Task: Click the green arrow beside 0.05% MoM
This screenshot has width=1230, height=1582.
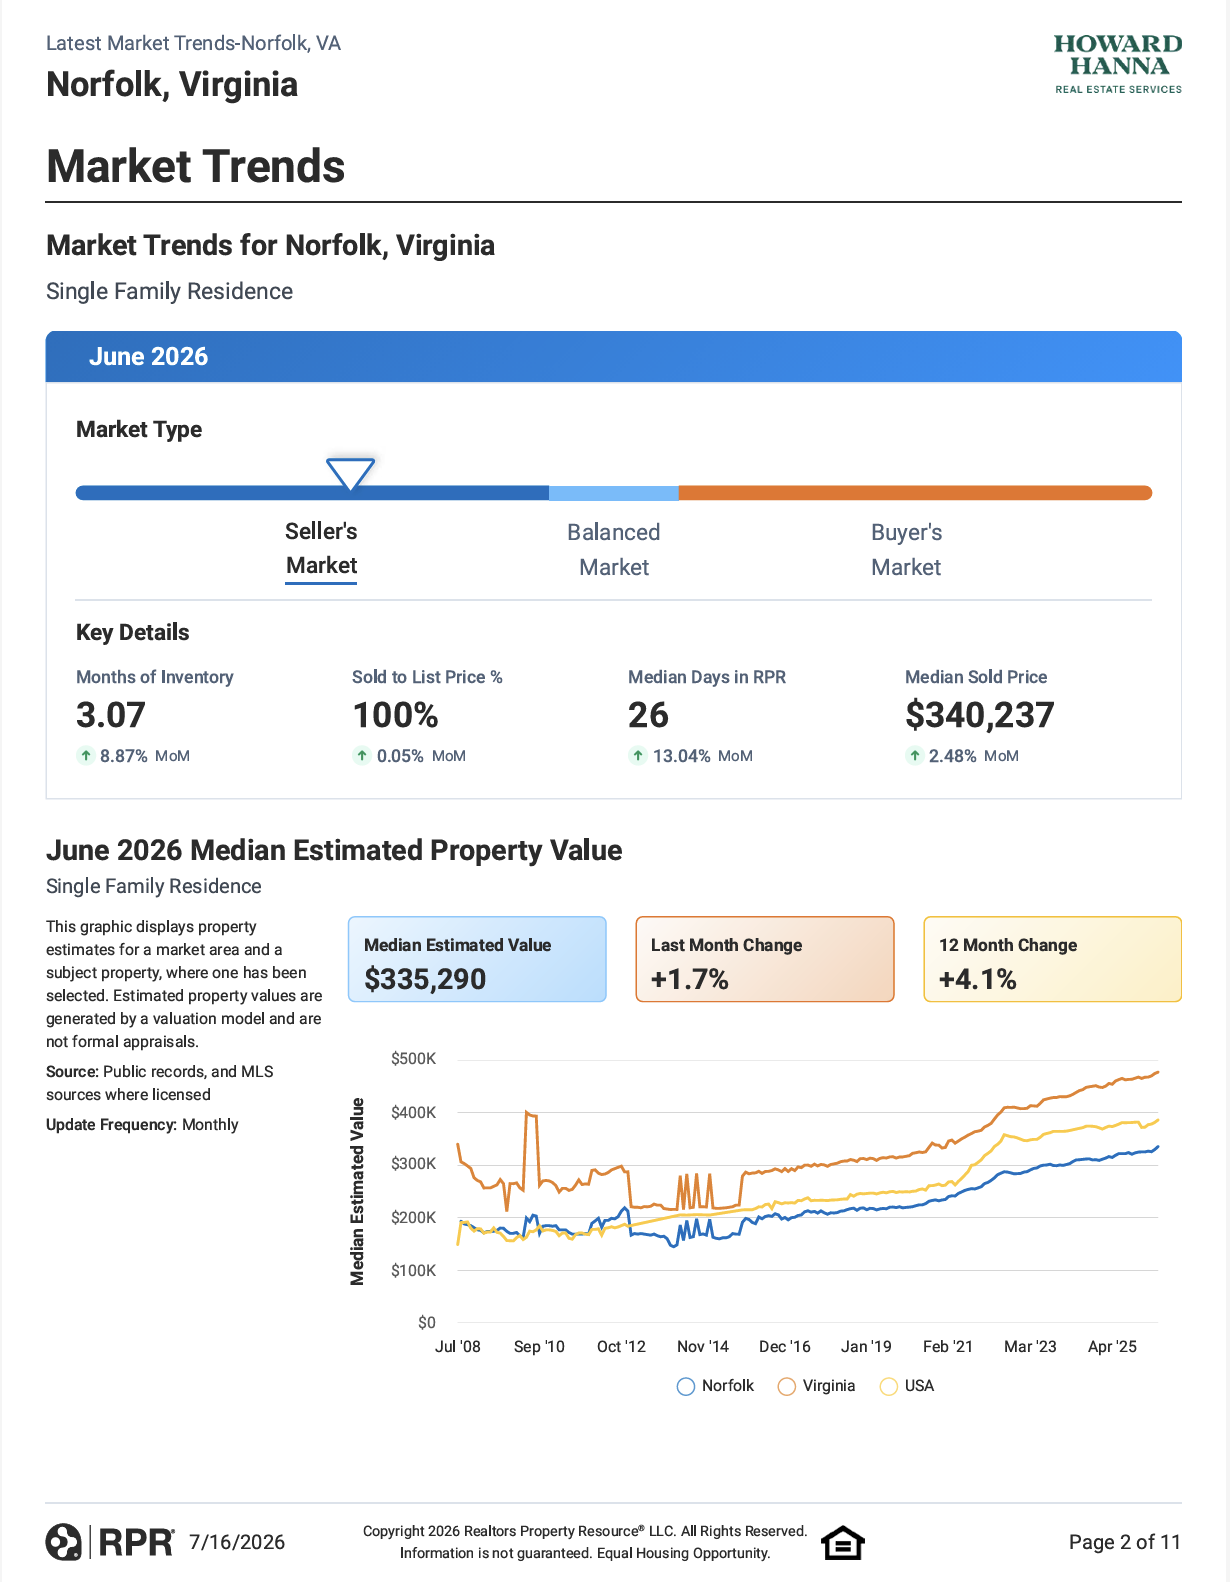Action: pyautogui.click(x=362, y=756)
